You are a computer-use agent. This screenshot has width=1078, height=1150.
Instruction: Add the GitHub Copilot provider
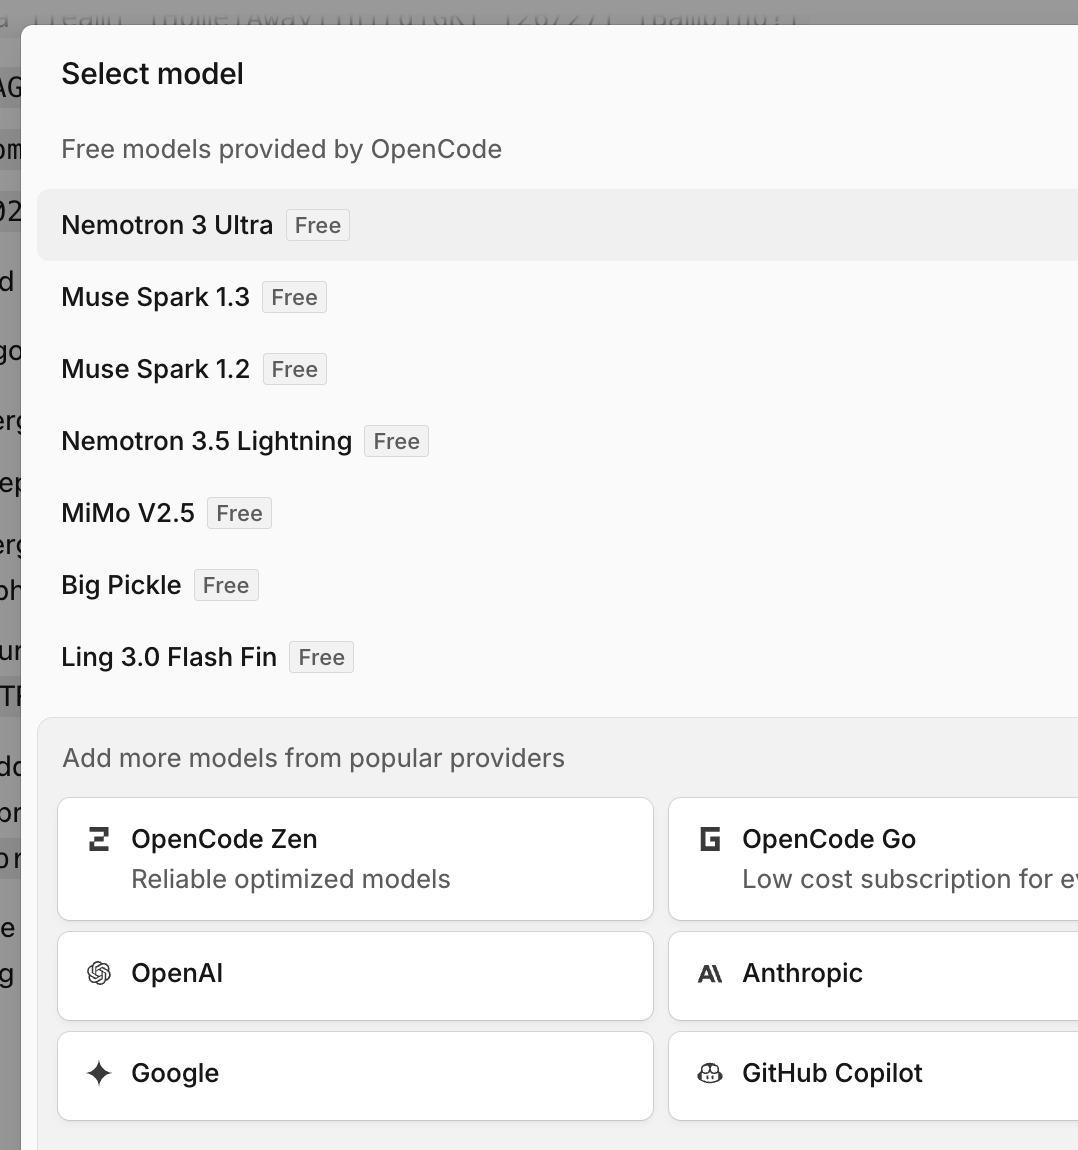[x=873, y=1076]
